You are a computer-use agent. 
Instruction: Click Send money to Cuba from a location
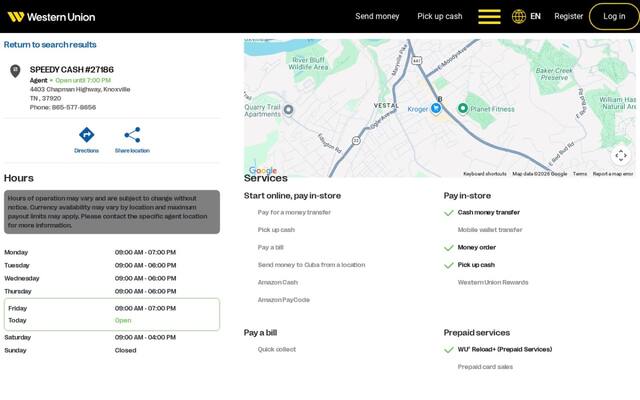[x=311, y=265]
